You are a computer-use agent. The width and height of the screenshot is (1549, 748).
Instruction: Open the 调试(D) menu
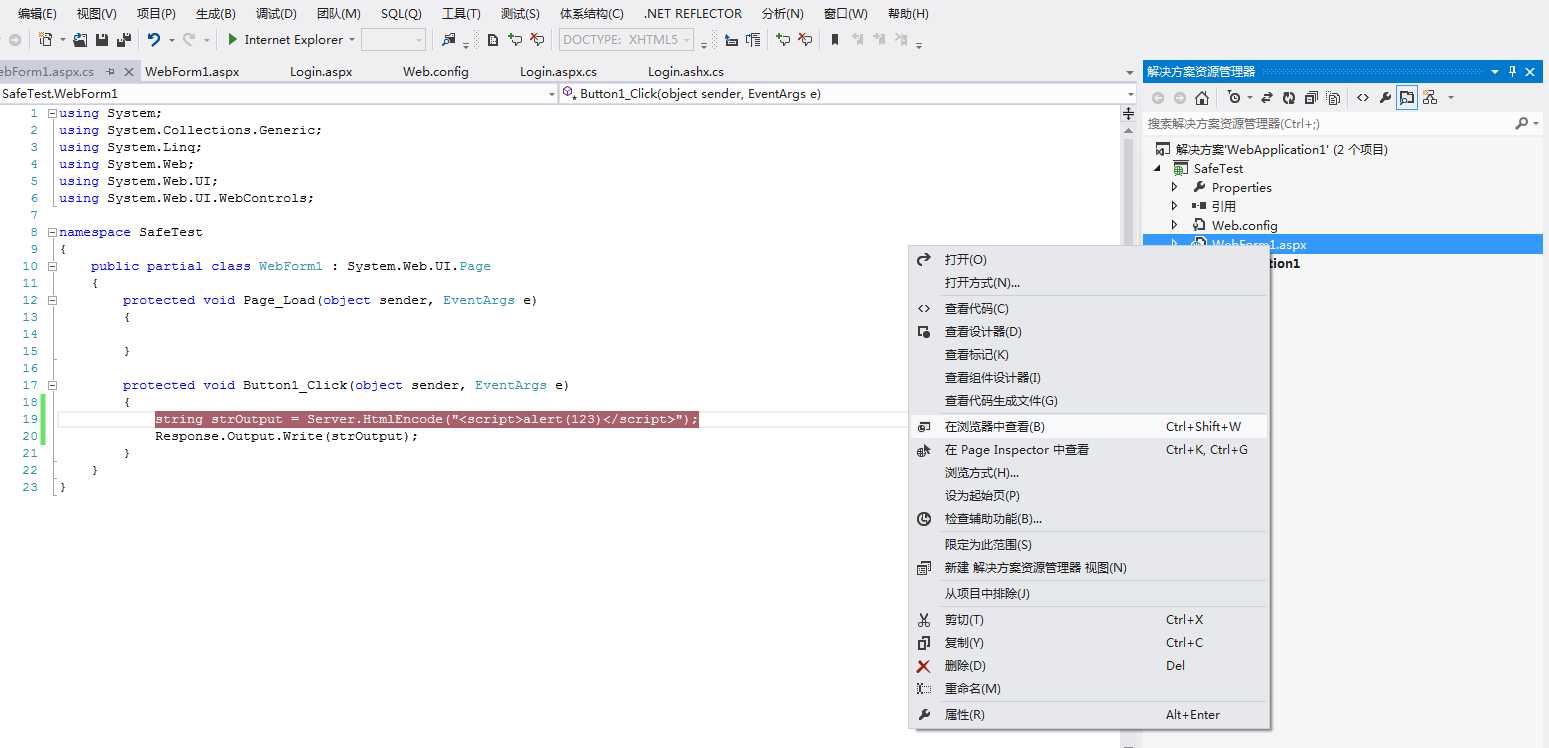pyautogui.click(x=276, y=14)
